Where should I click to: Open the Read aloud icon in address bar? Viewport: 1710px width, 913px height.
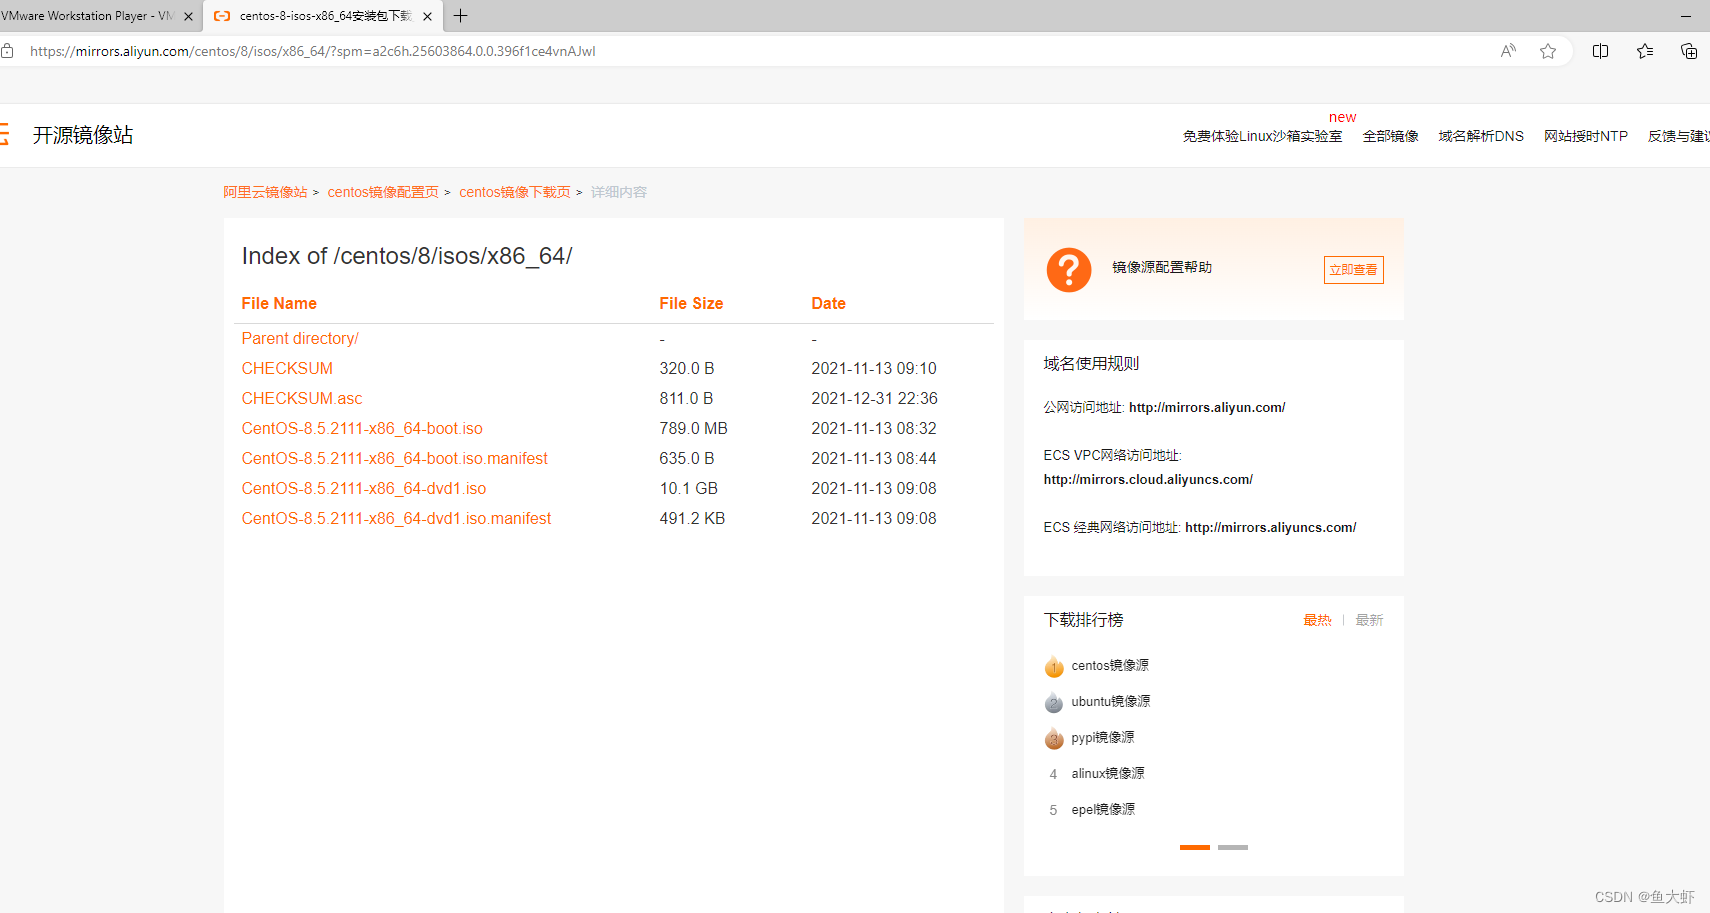pyautogui.click(x=1508, y=51)
